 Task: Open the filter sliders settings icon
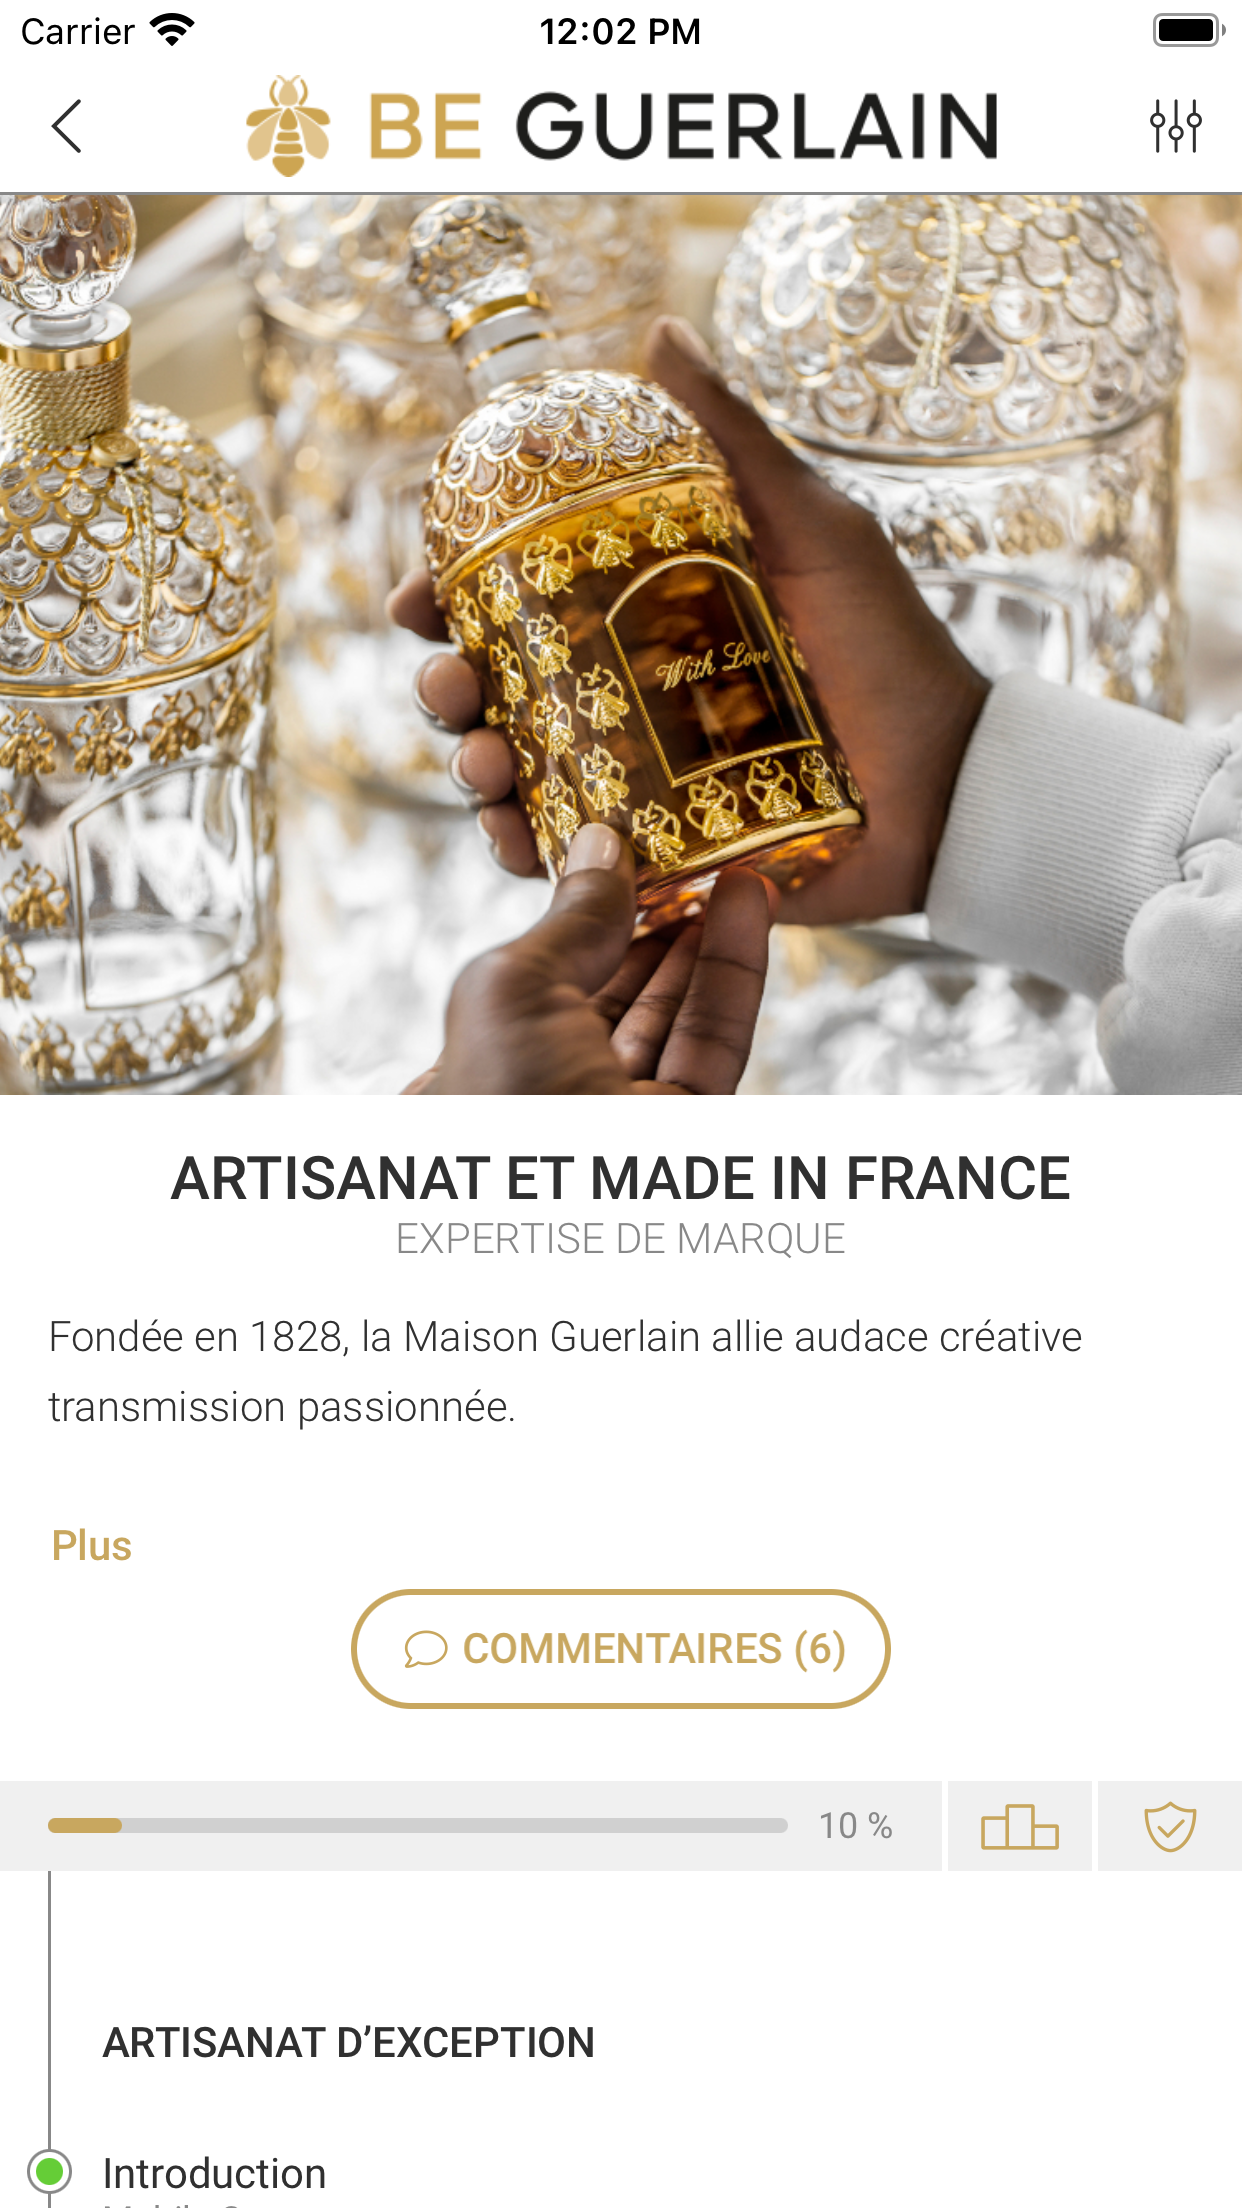tap(1175, 126)
